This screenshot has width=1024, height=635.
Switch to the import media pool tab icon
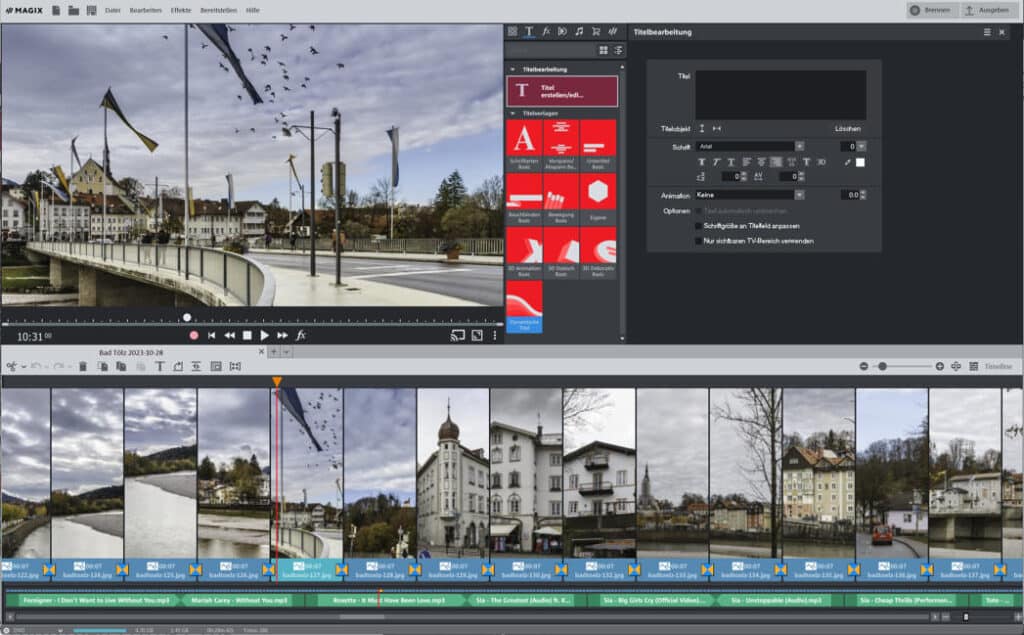coord(513,31)
